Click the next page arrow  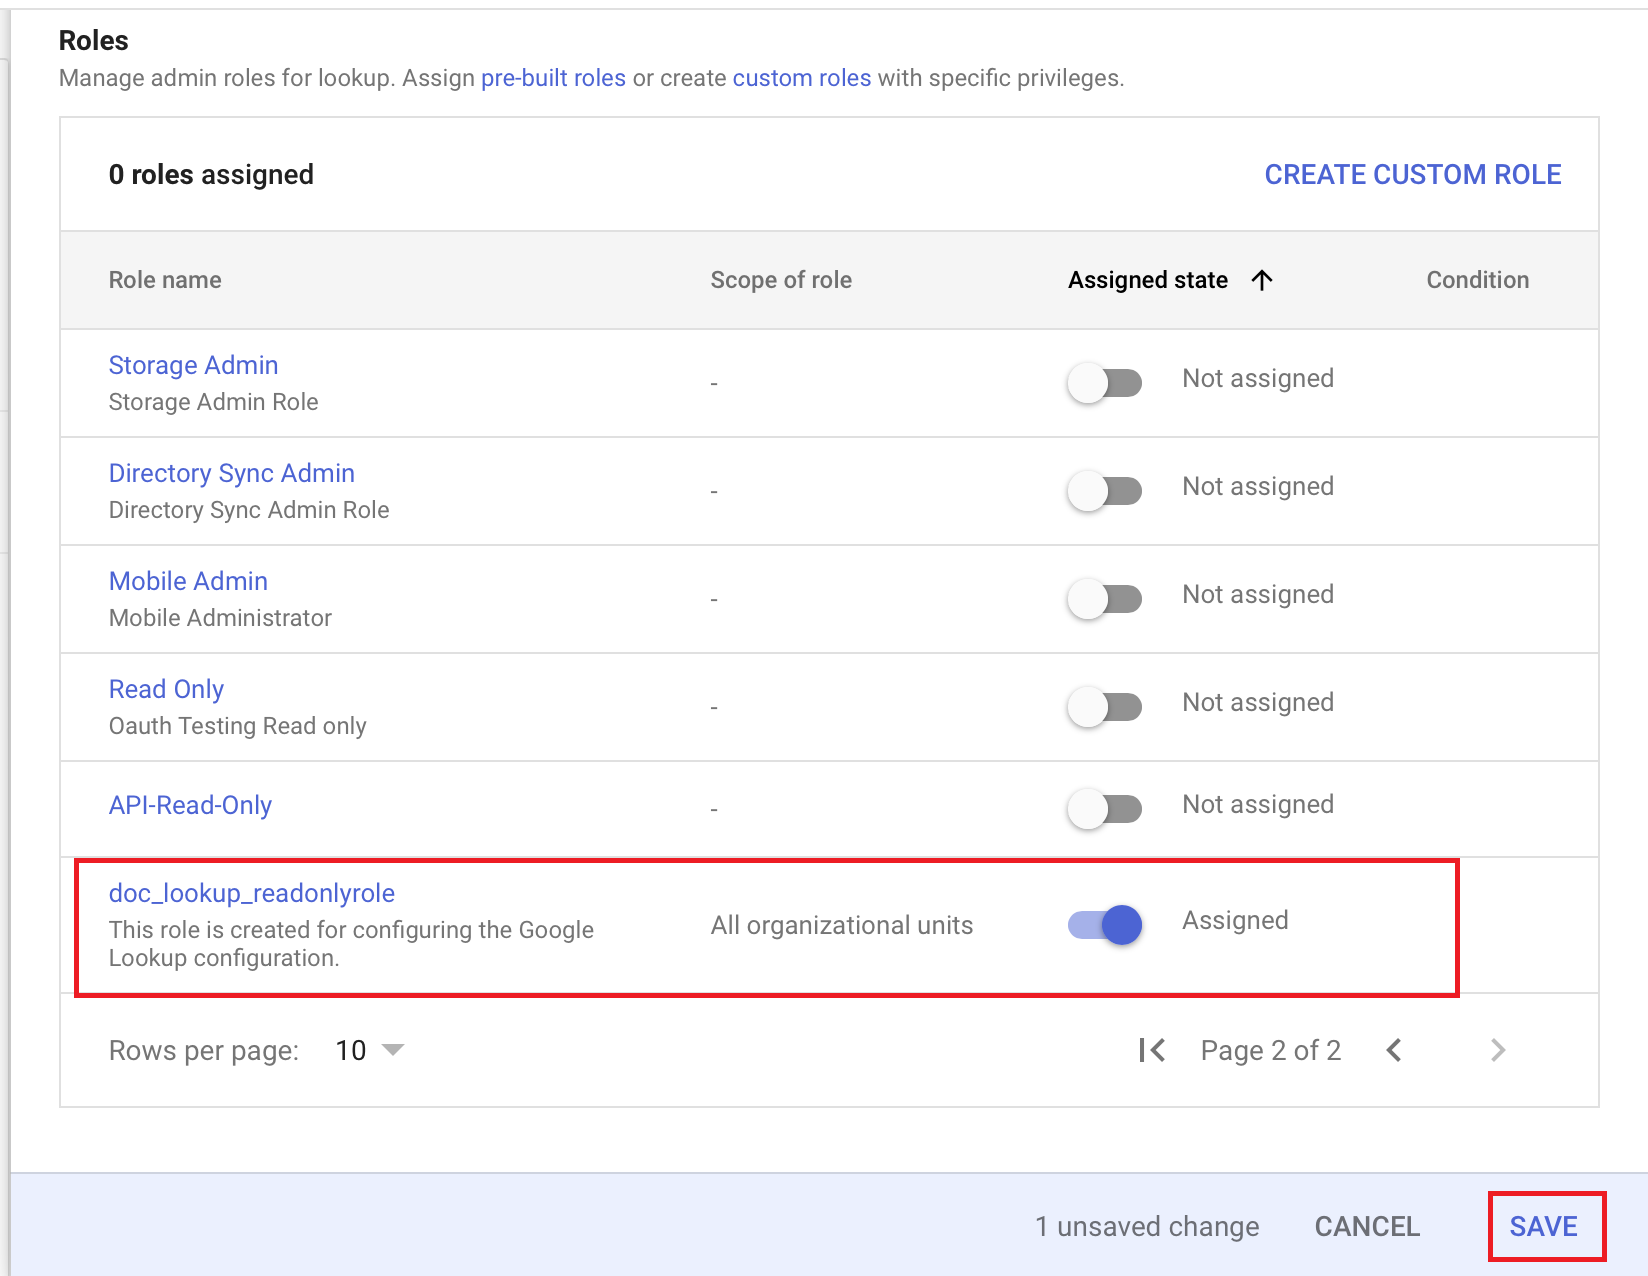coord(1497,1050)
